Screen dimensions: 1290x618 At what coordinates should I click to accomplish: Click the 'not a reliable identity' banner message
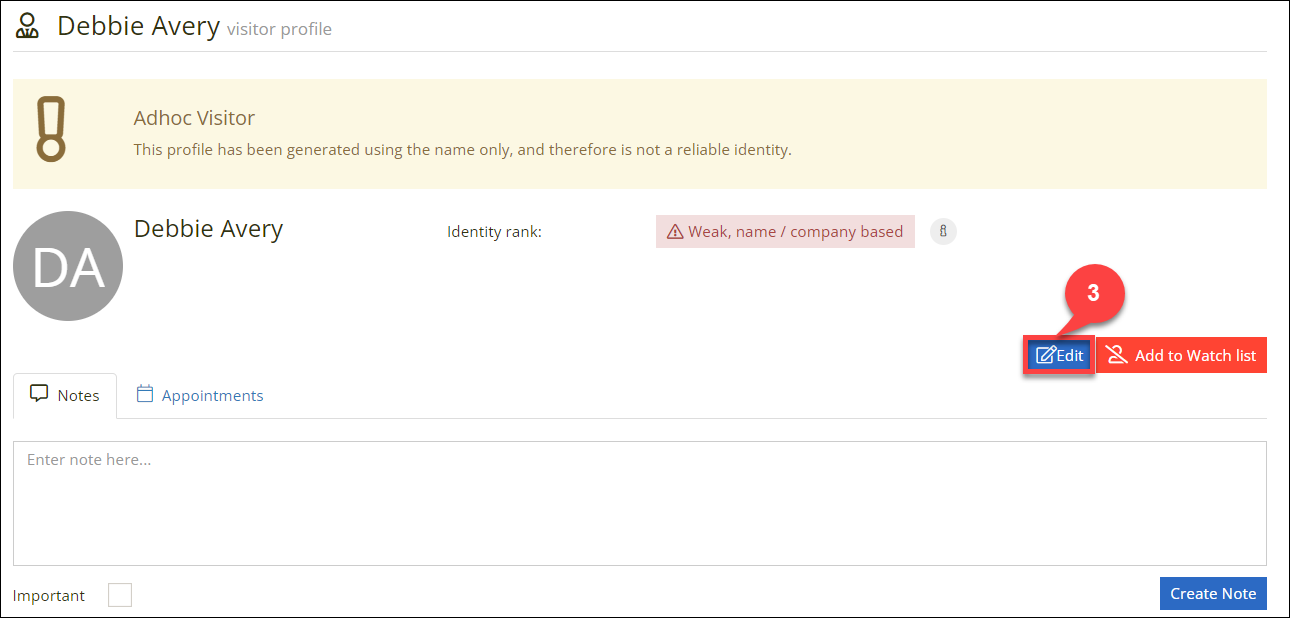pos(463,150)
